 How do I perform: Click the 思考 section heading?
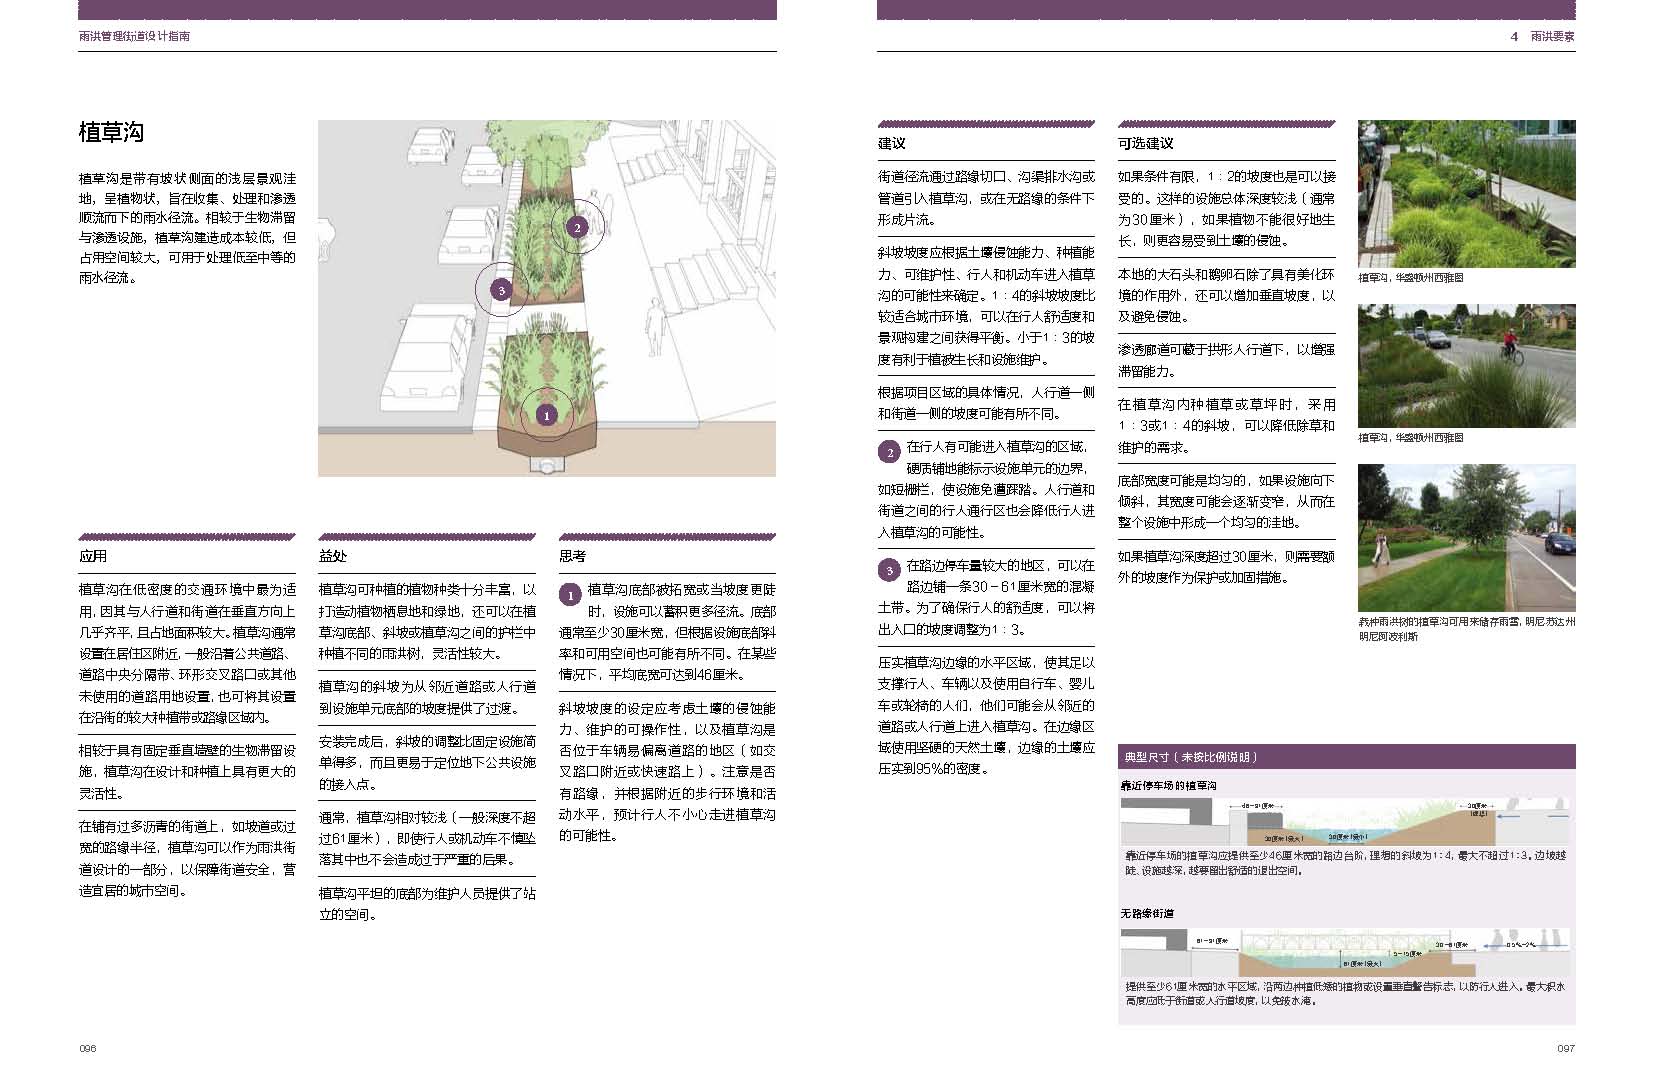click(573, 556)
